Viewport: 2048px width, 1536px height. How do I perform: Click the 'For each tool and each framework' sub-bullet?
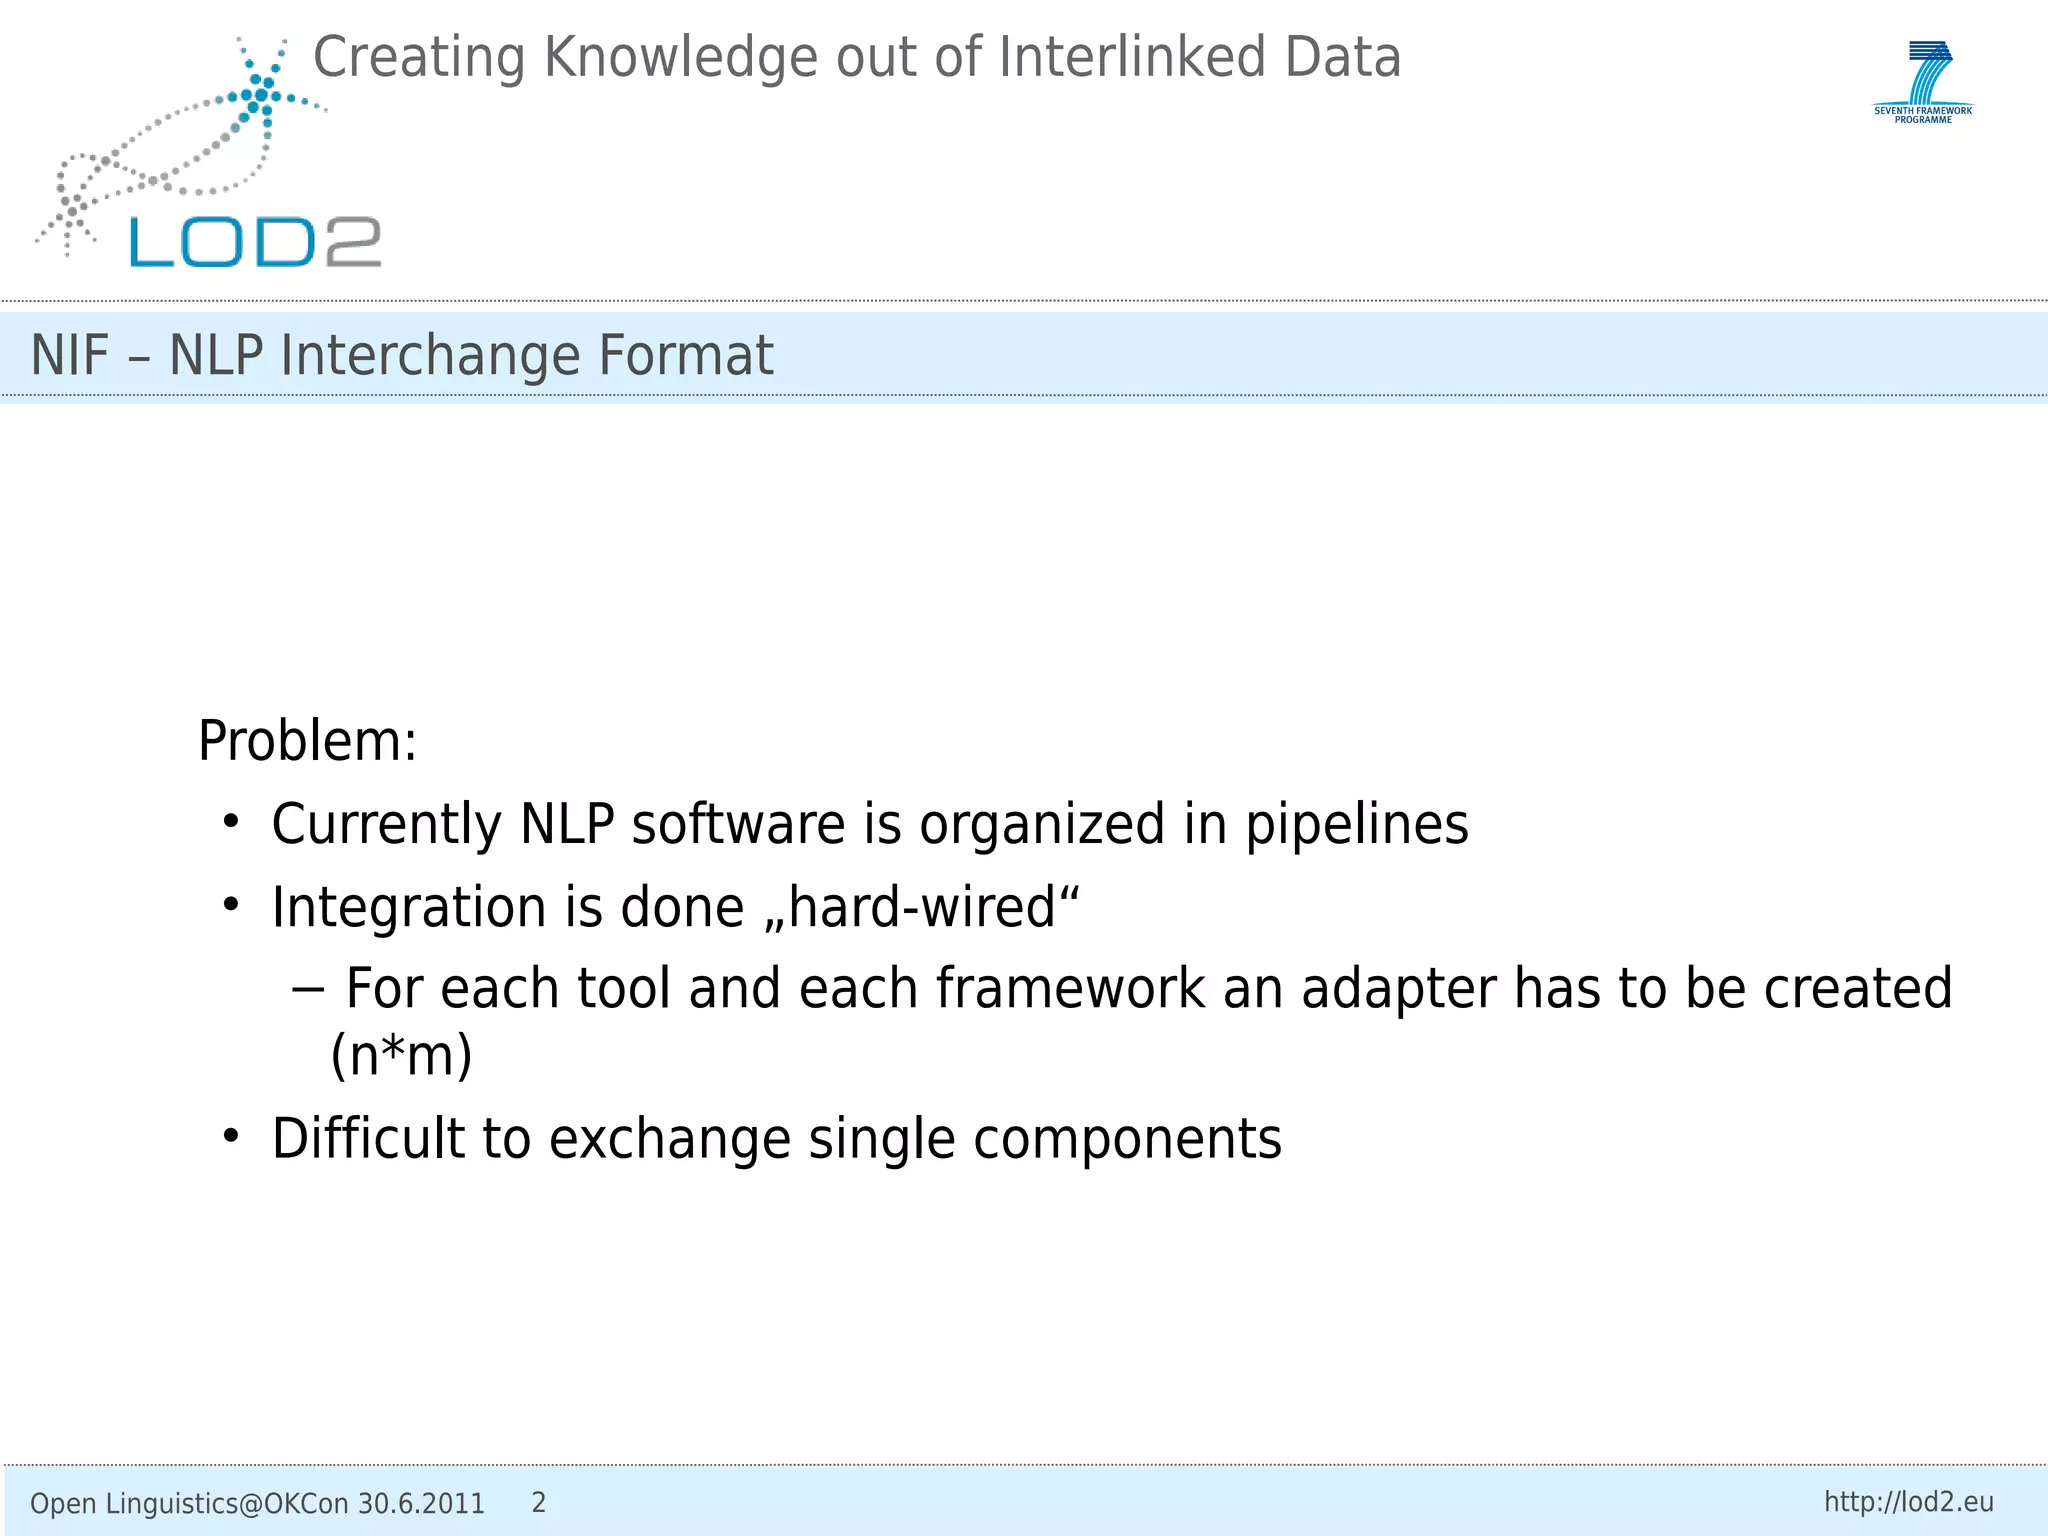[1148, 989]
